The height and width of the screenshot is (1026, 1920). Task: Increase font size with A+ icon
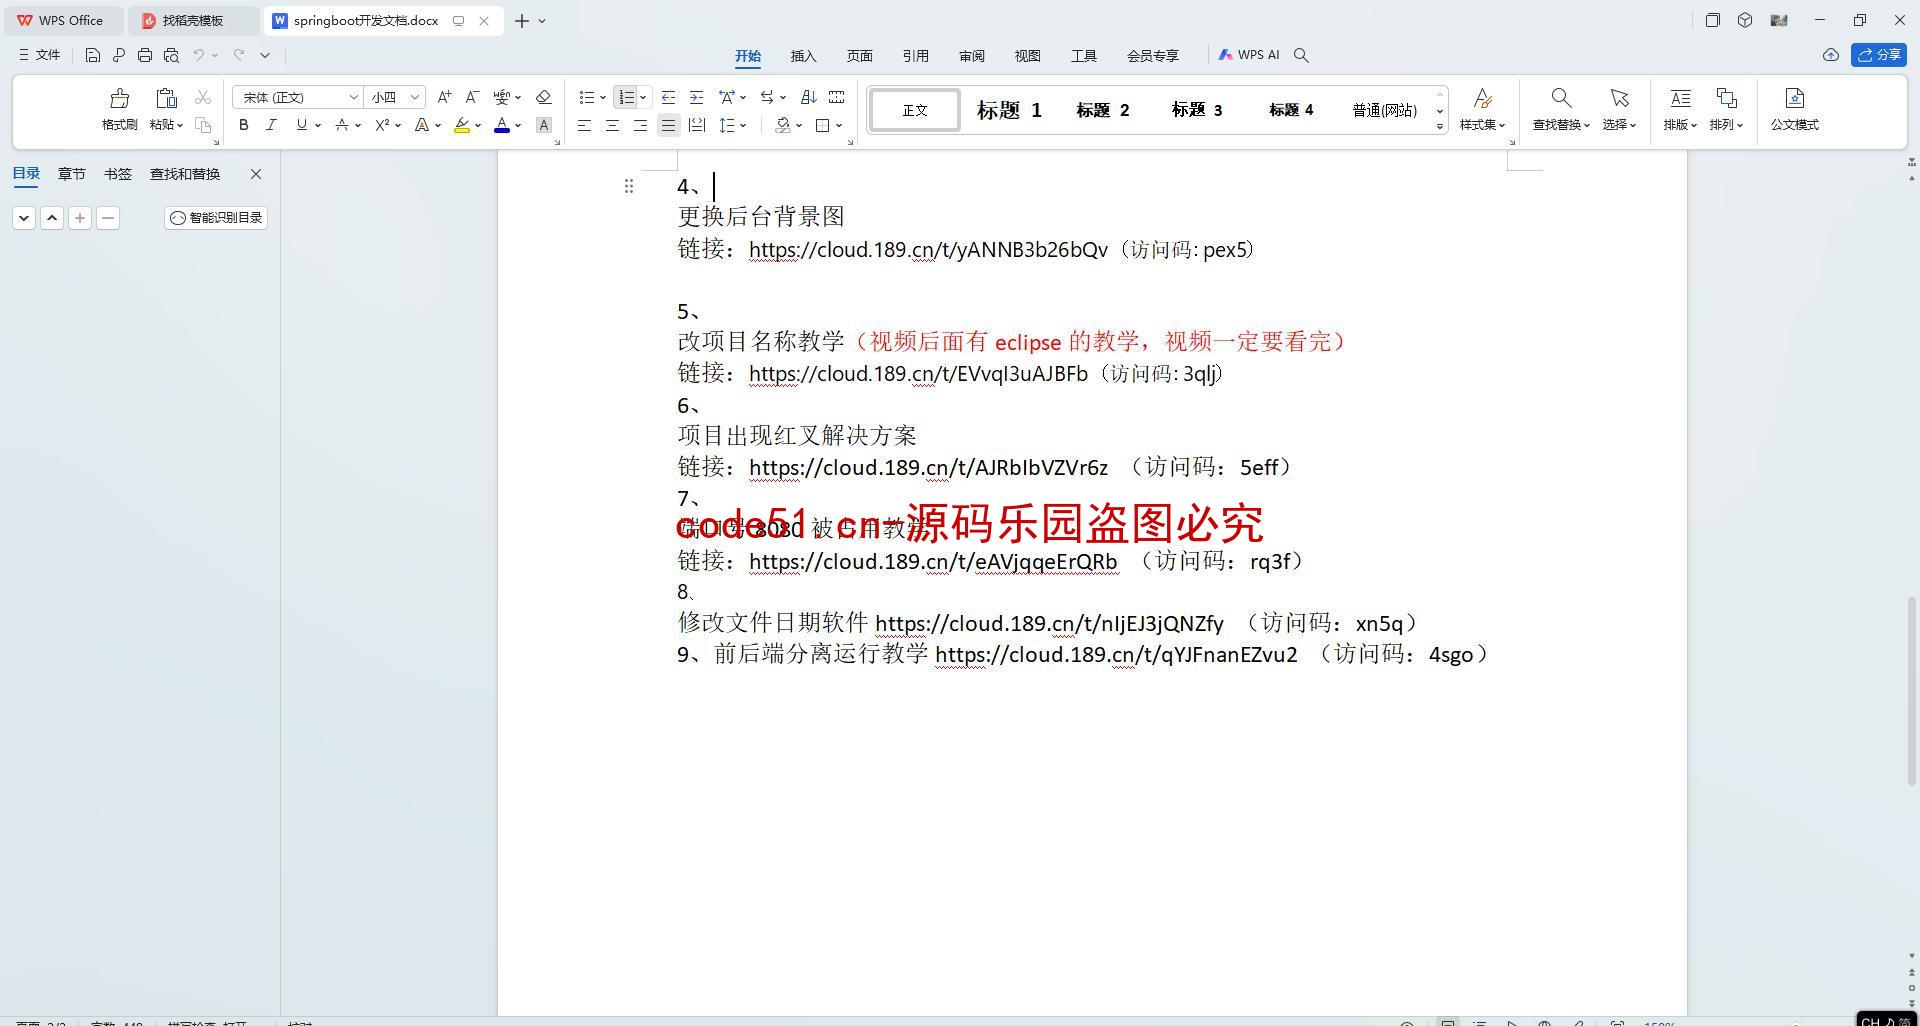tap(444, 97)
